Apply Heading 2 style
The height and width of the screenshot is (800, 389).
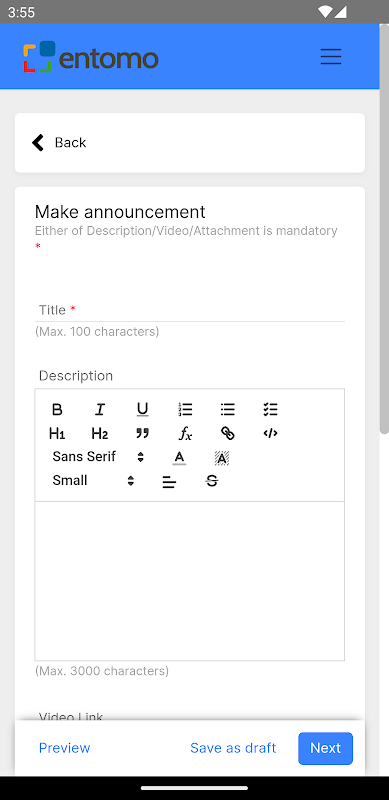[x=100, y=434]
